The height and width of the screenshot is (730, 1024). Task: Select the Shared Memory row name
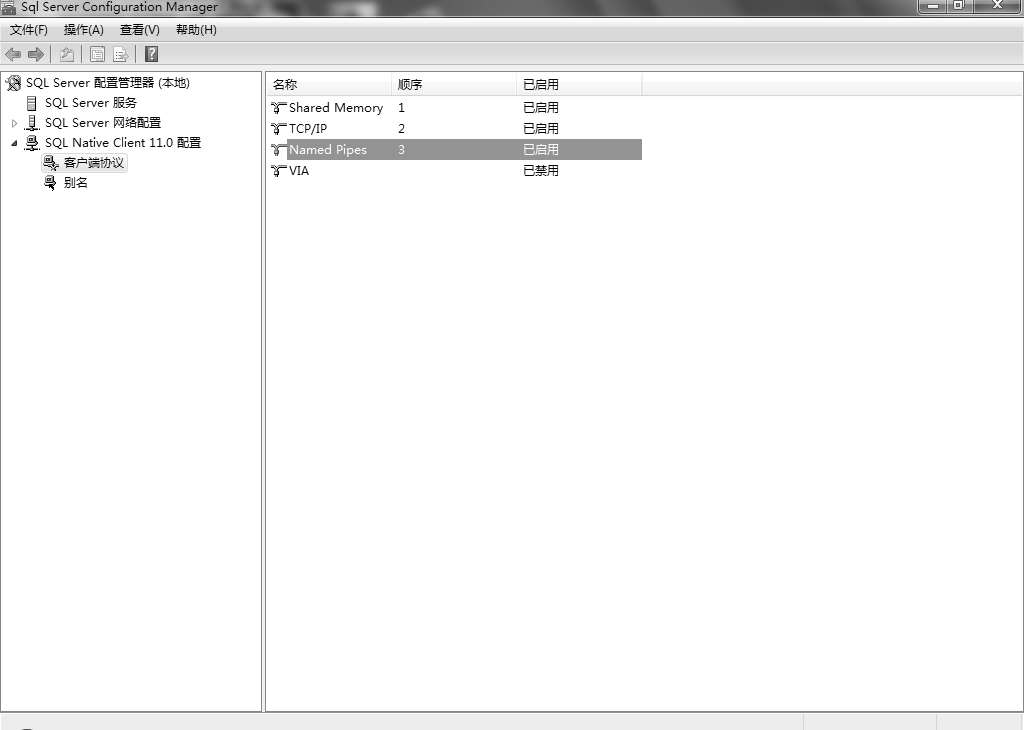tap(336, 108)
